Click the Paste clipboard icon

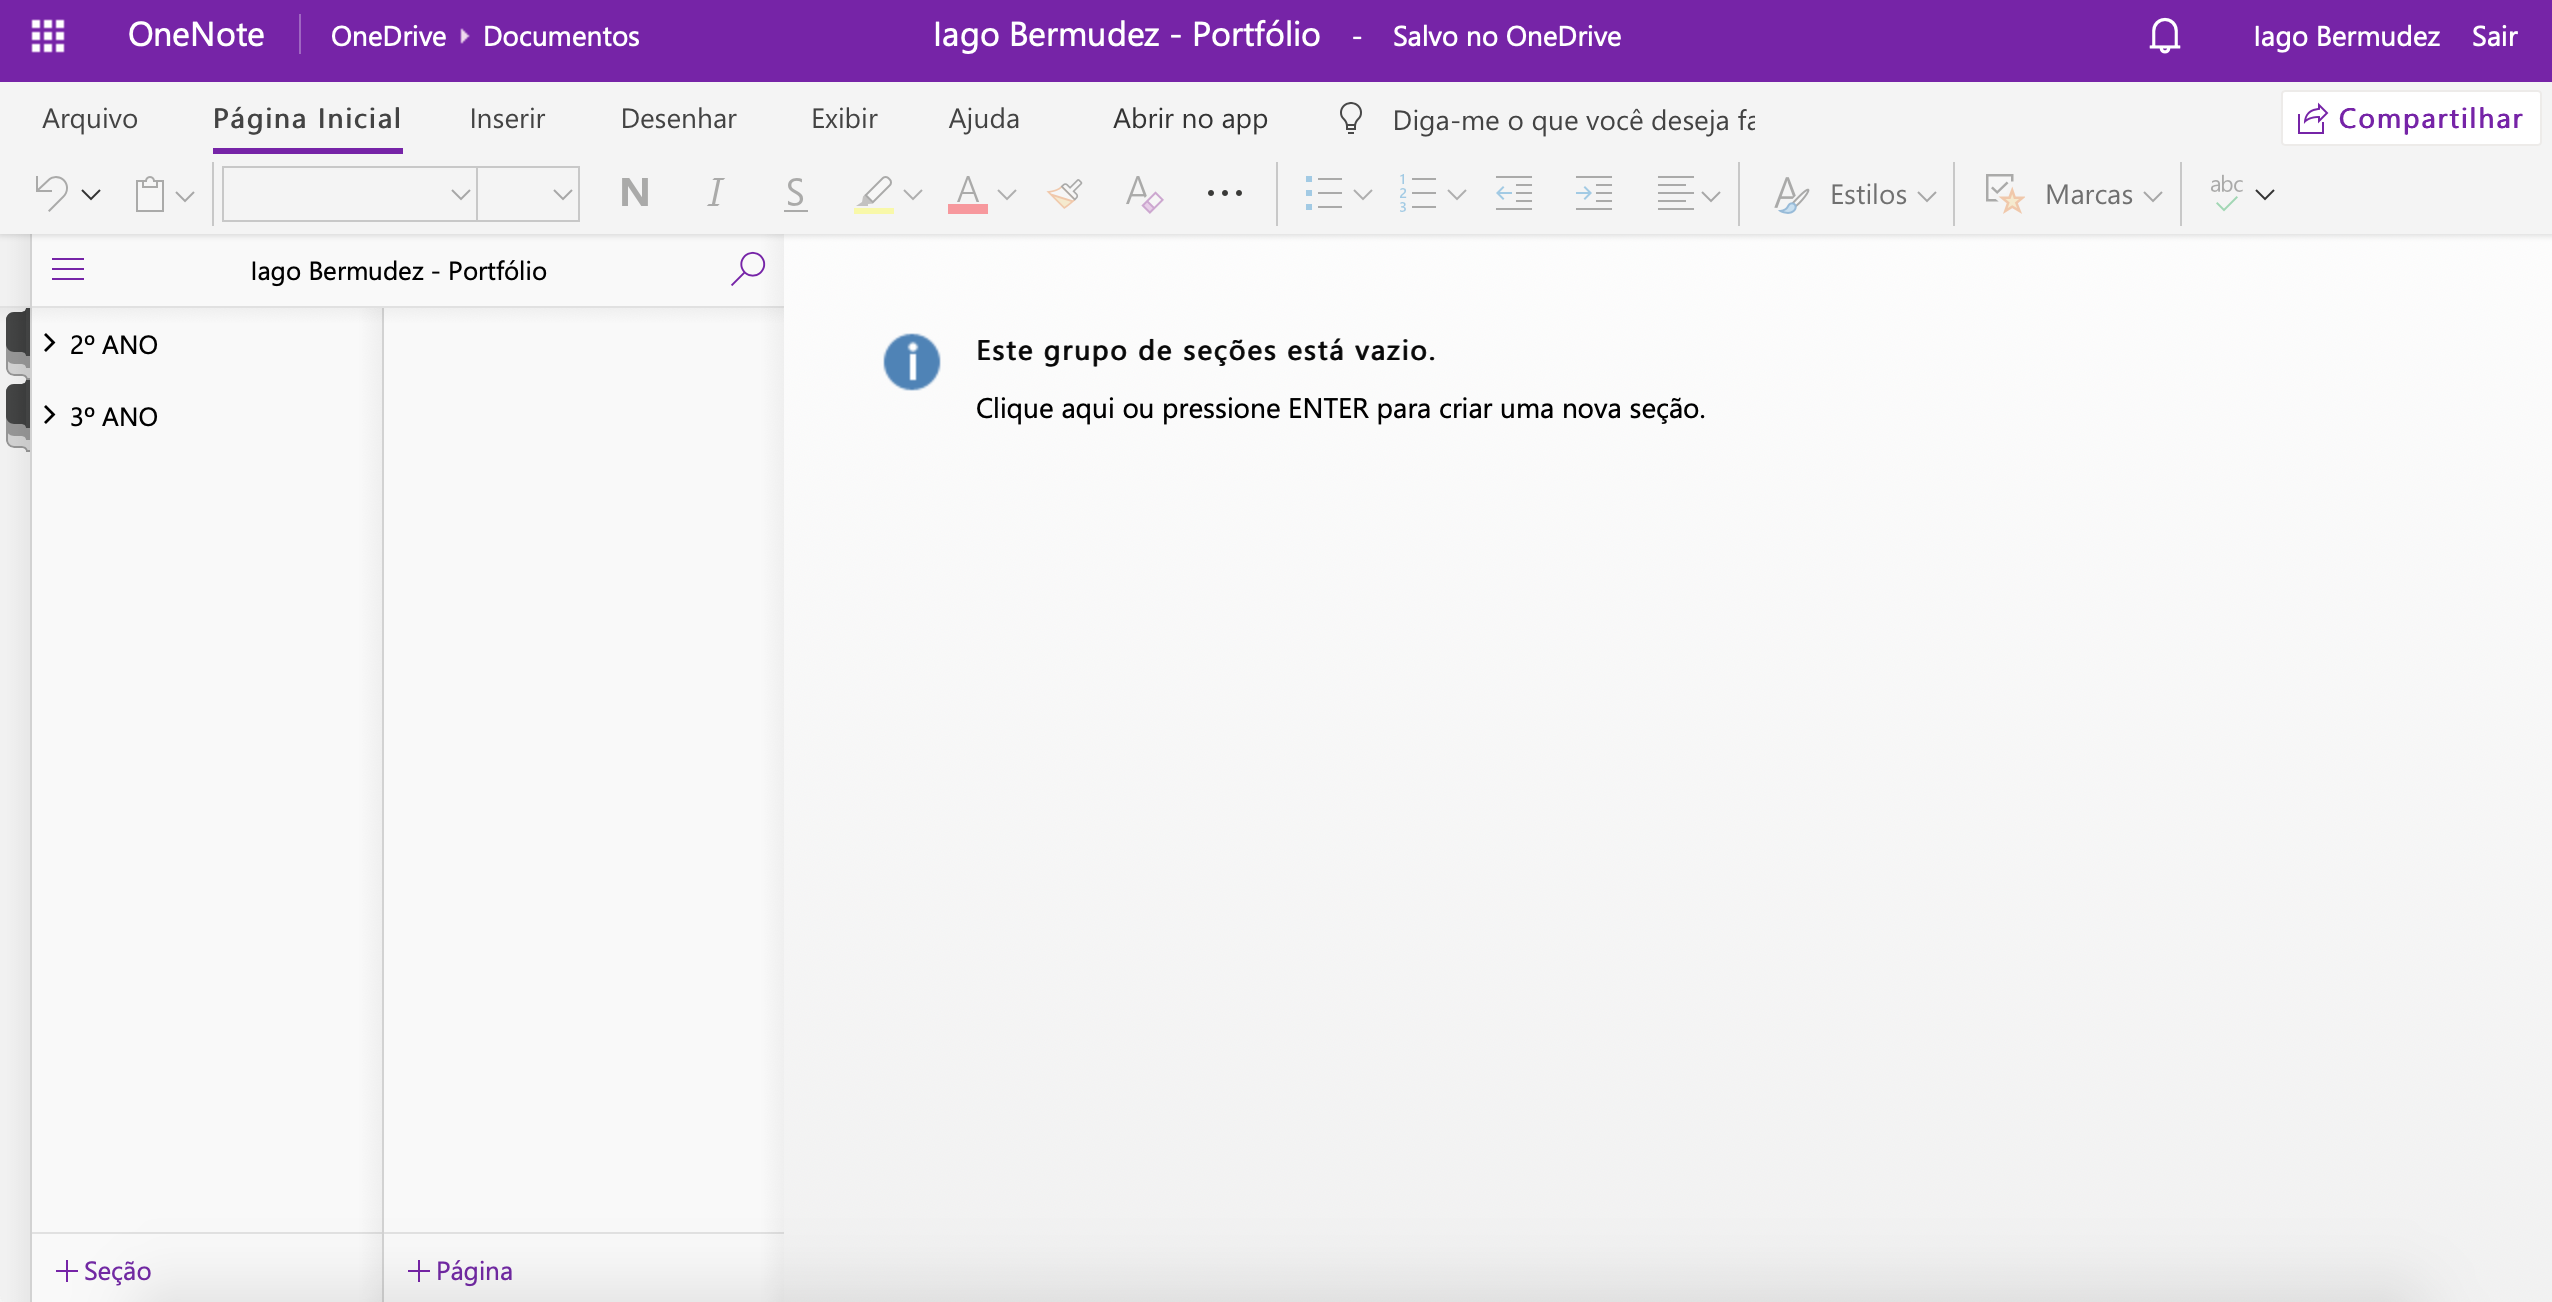pos(150,193)
